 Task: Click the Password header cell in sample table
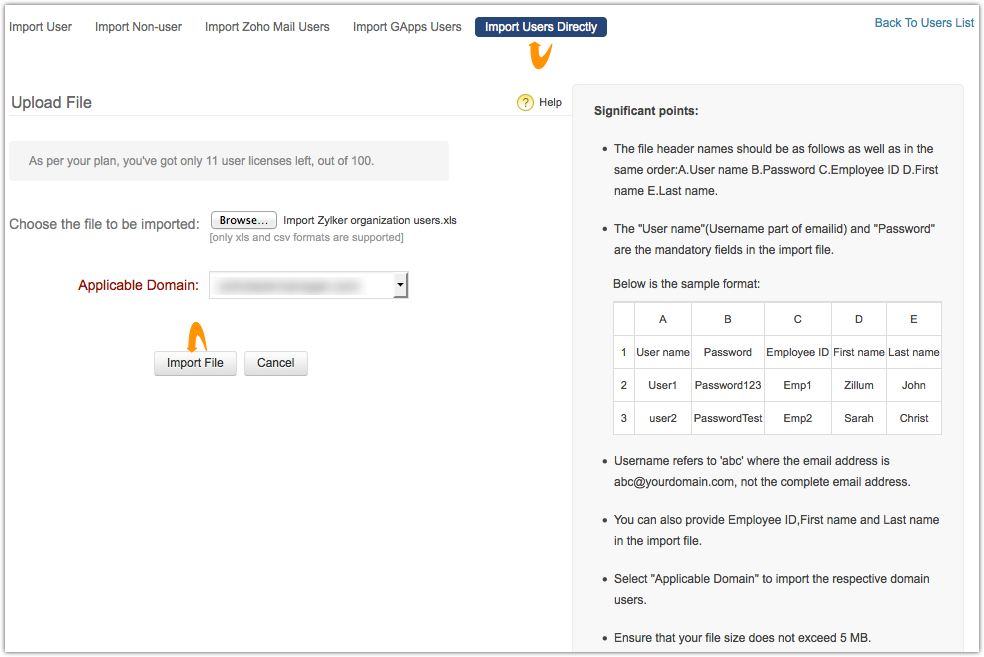coord(727,352)
